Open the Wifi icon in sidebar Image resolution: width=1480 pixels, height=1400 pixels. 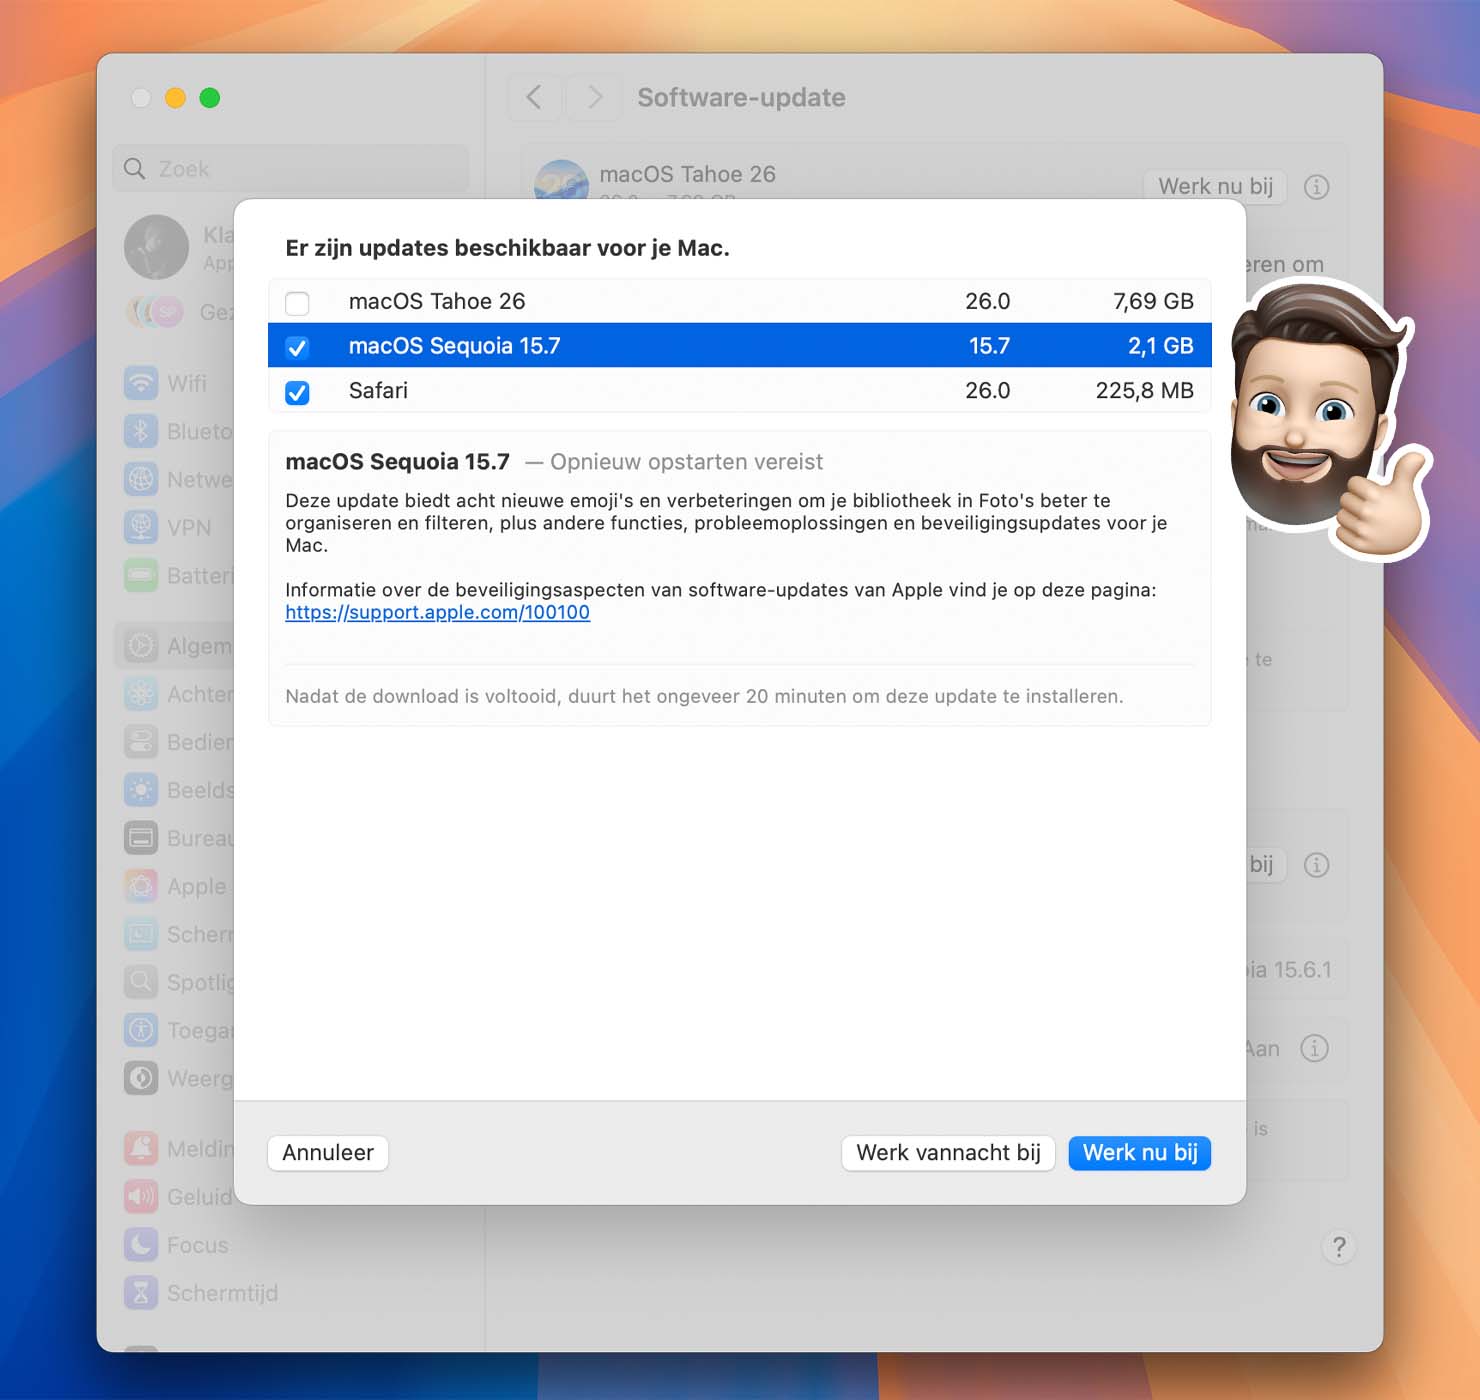tap(141, 383)
